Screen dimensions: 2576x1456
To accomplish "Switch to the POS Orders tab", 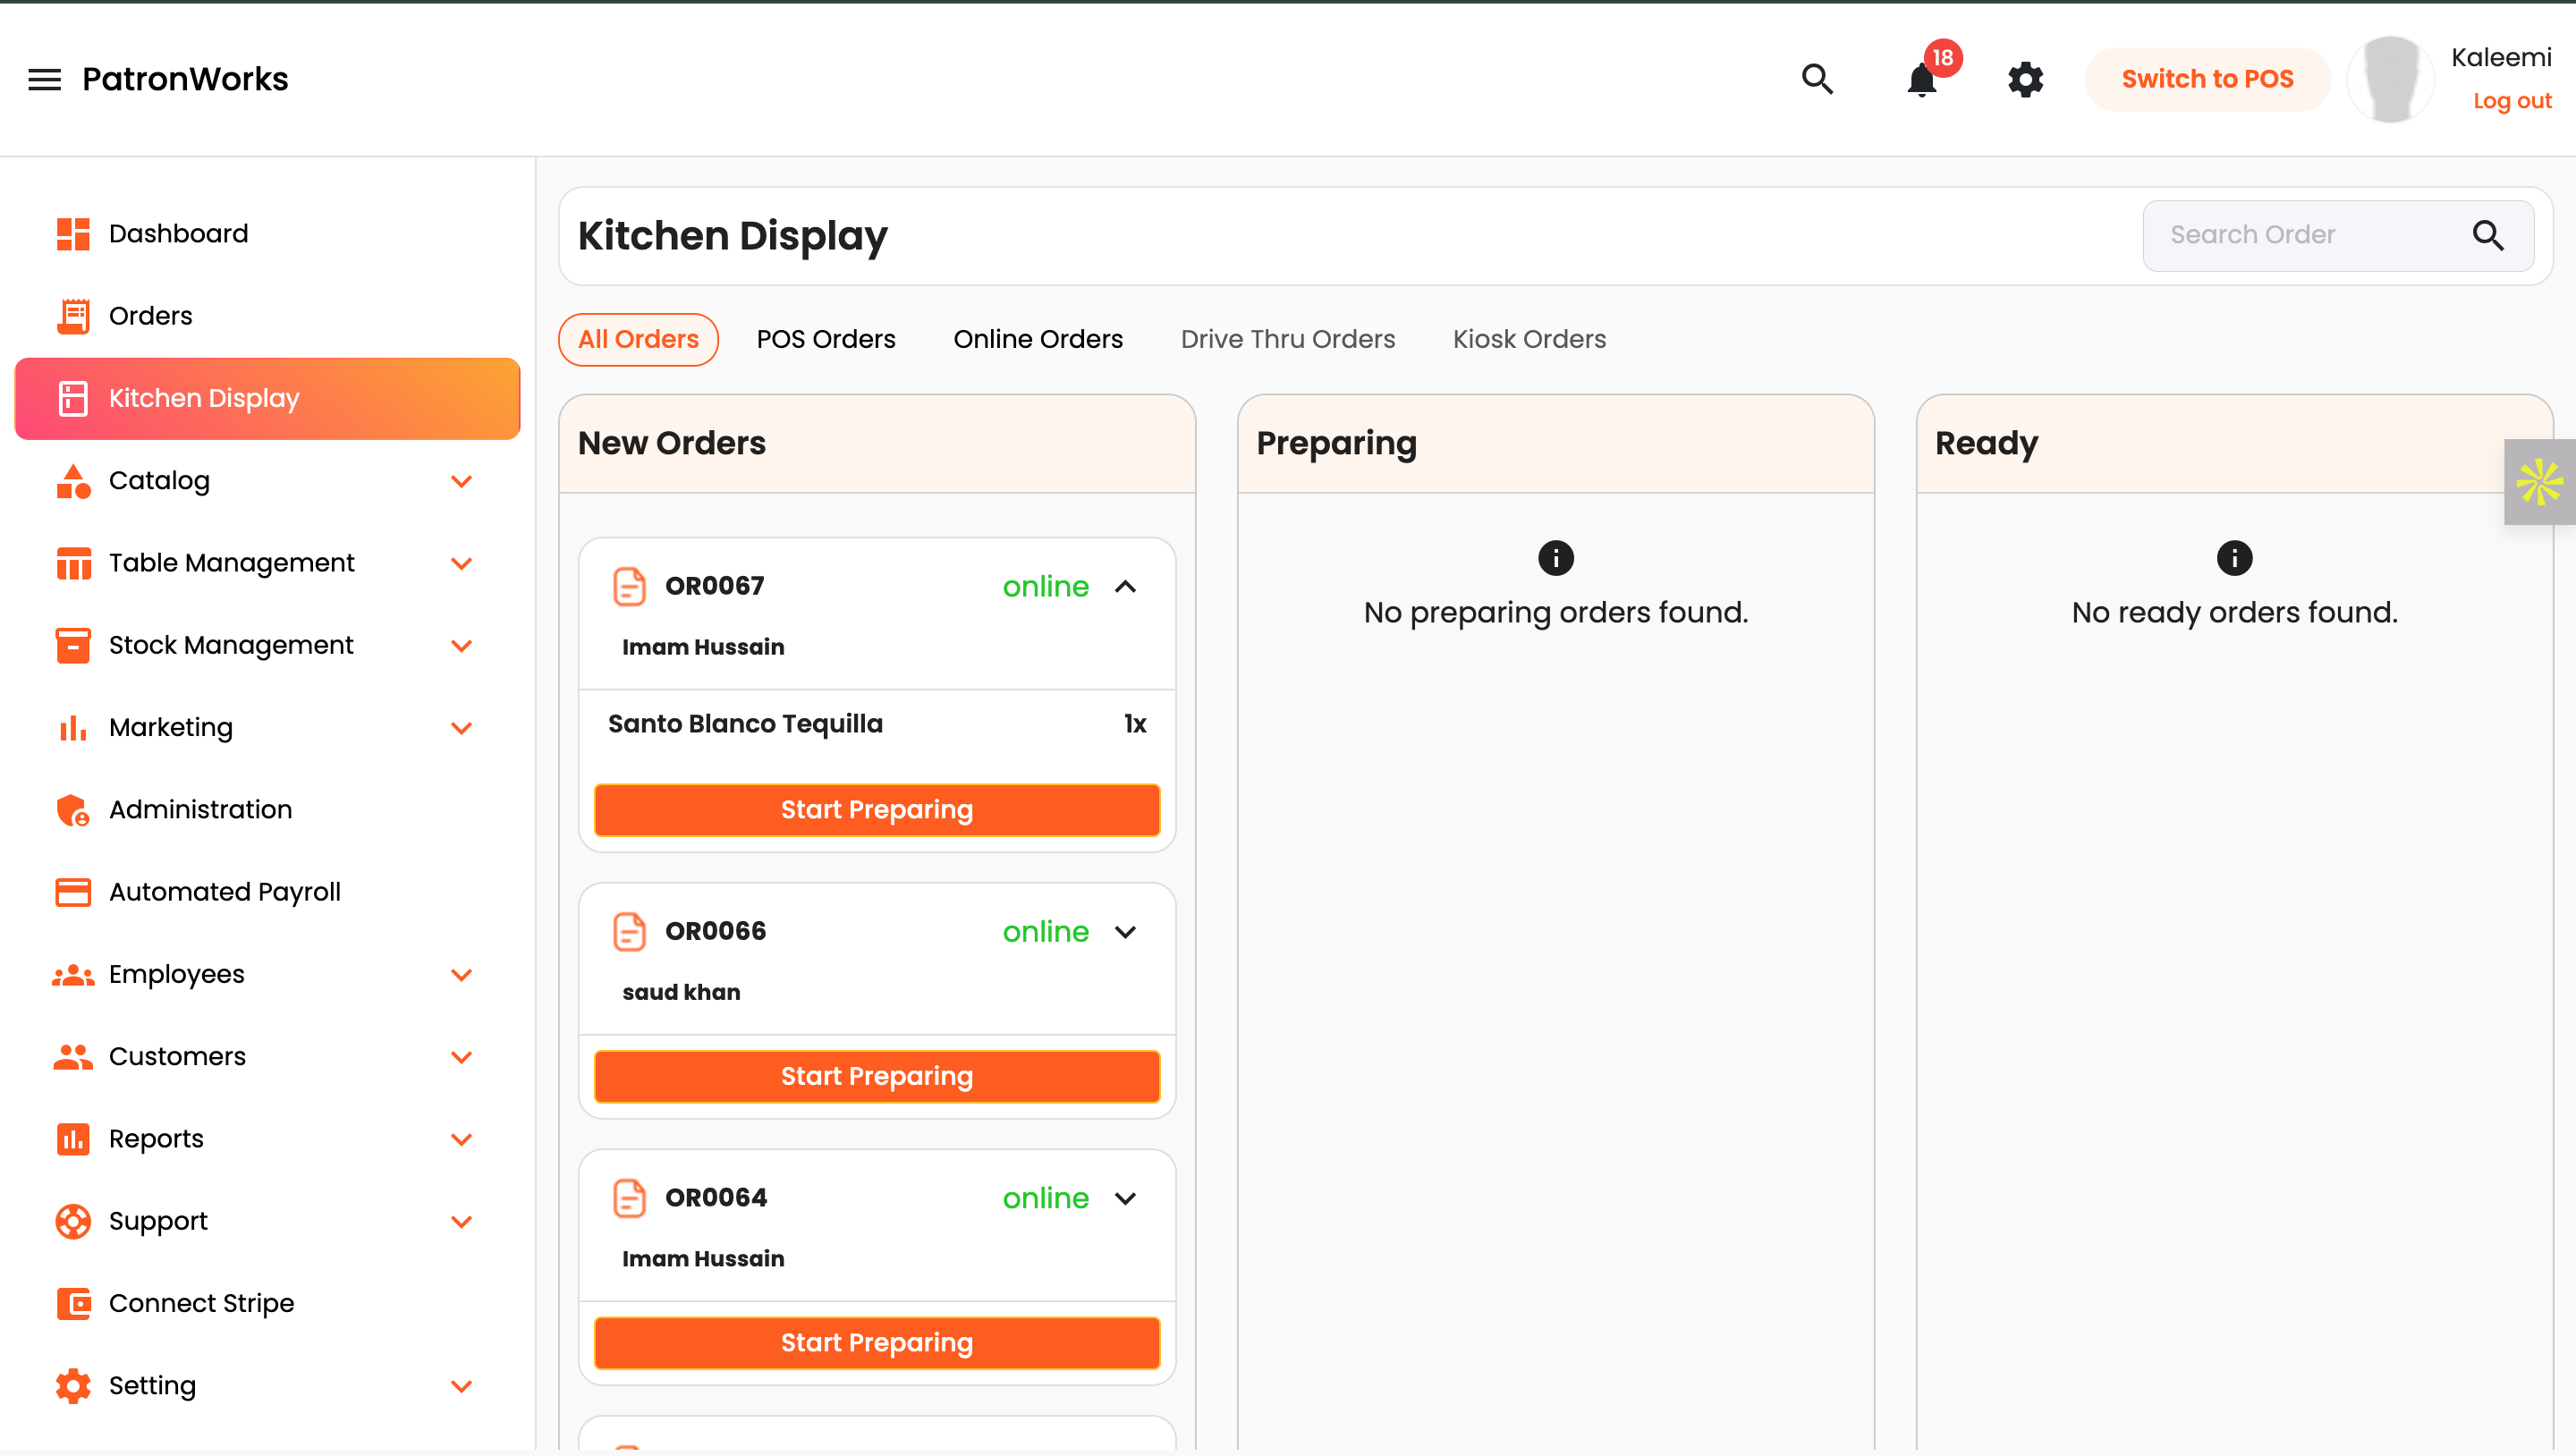I will click(x=826, y=339).
